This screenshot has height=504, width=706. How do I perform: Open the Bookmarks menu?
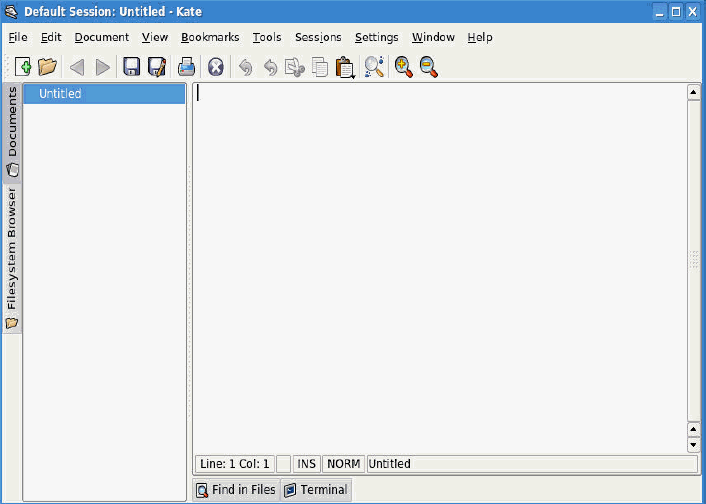(x=210, y=37)
